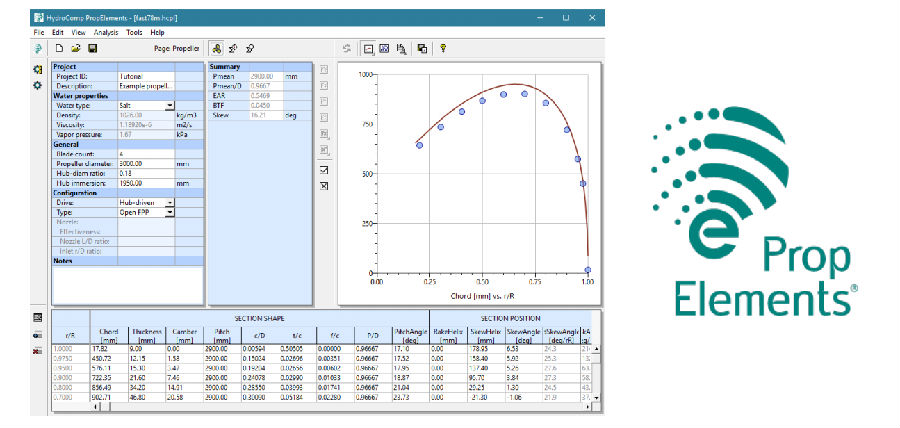Open the File menu
The image size is (900, 428).
38,33
